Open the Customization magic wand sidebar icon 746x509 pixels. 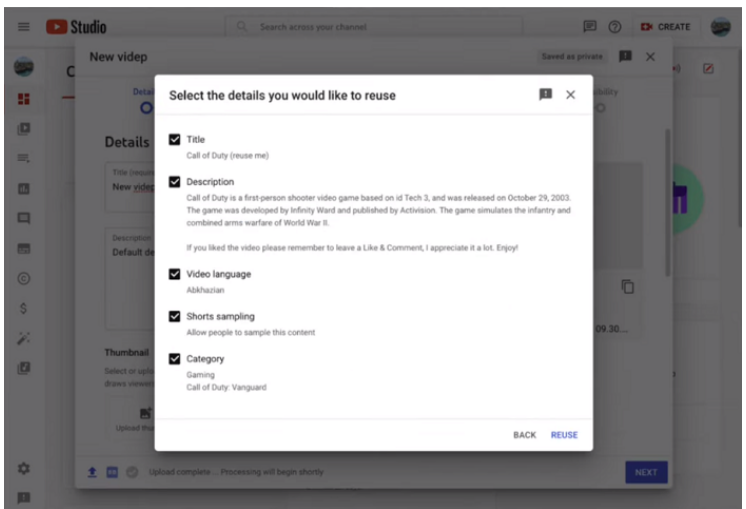pyautogui.click(x=23, y=338)
